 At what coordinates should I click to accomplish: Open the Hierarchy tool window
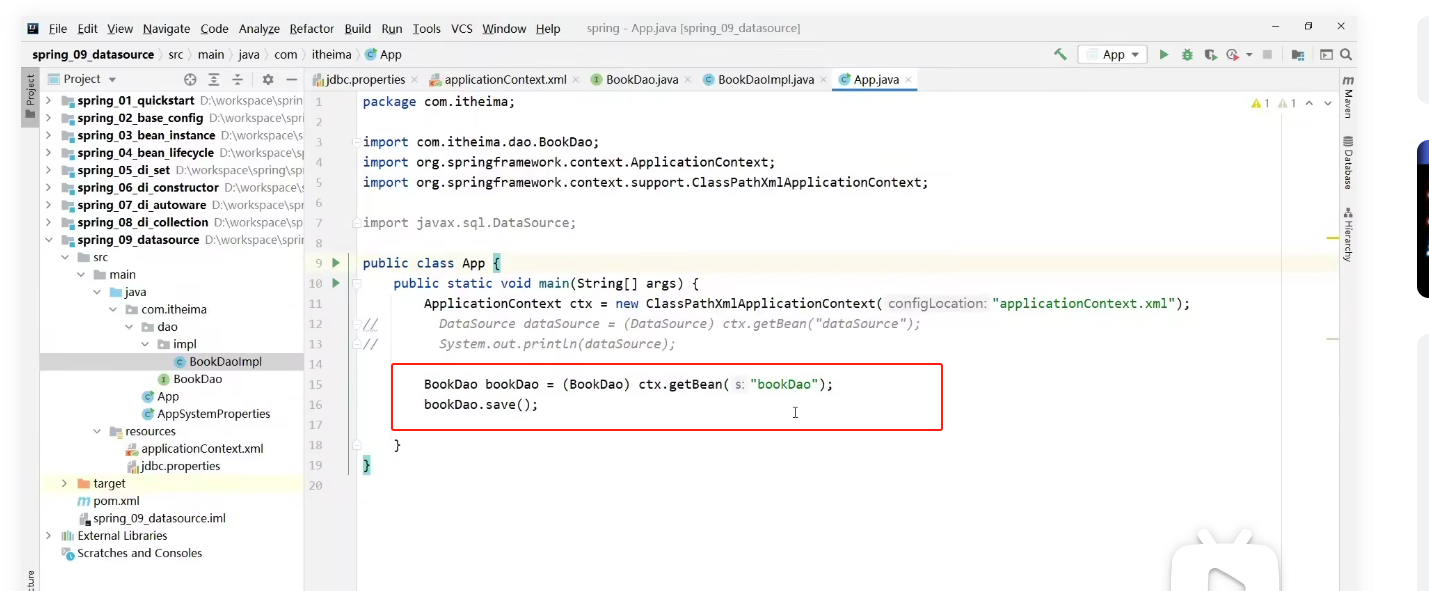[x=1348, y=235]
